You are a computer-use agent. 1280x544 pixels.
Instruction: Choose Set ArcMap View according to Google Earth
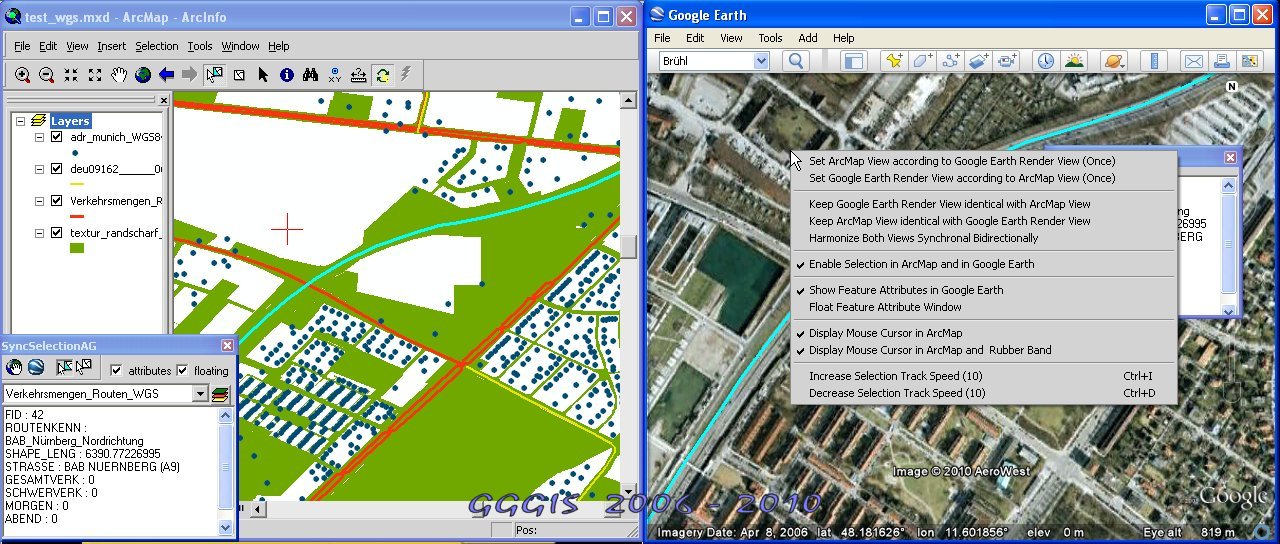point(962,160)
